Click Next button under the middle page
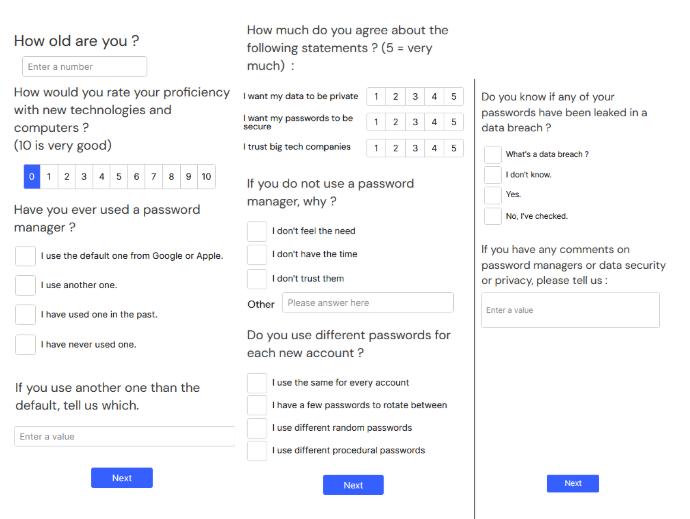The width and height of the screenshot is (690, 519). click(x=353, y=485)
